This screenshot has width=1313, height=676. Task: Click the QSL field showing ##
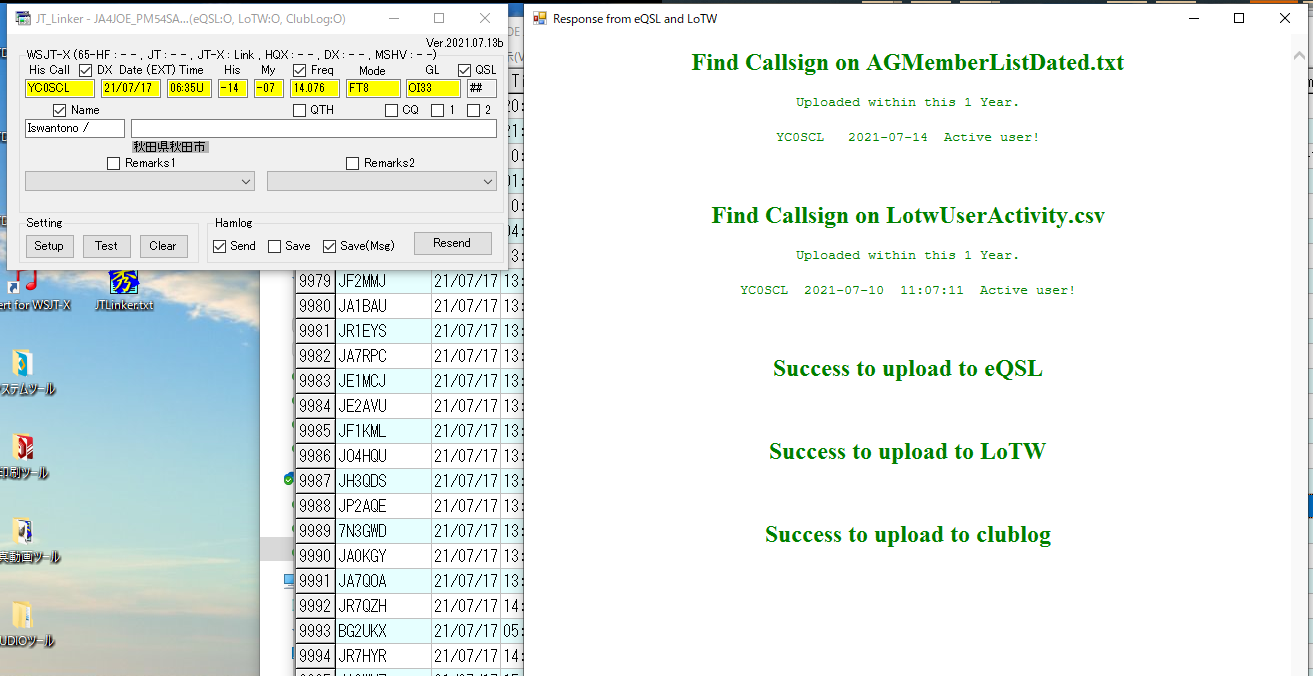point(481,88)
